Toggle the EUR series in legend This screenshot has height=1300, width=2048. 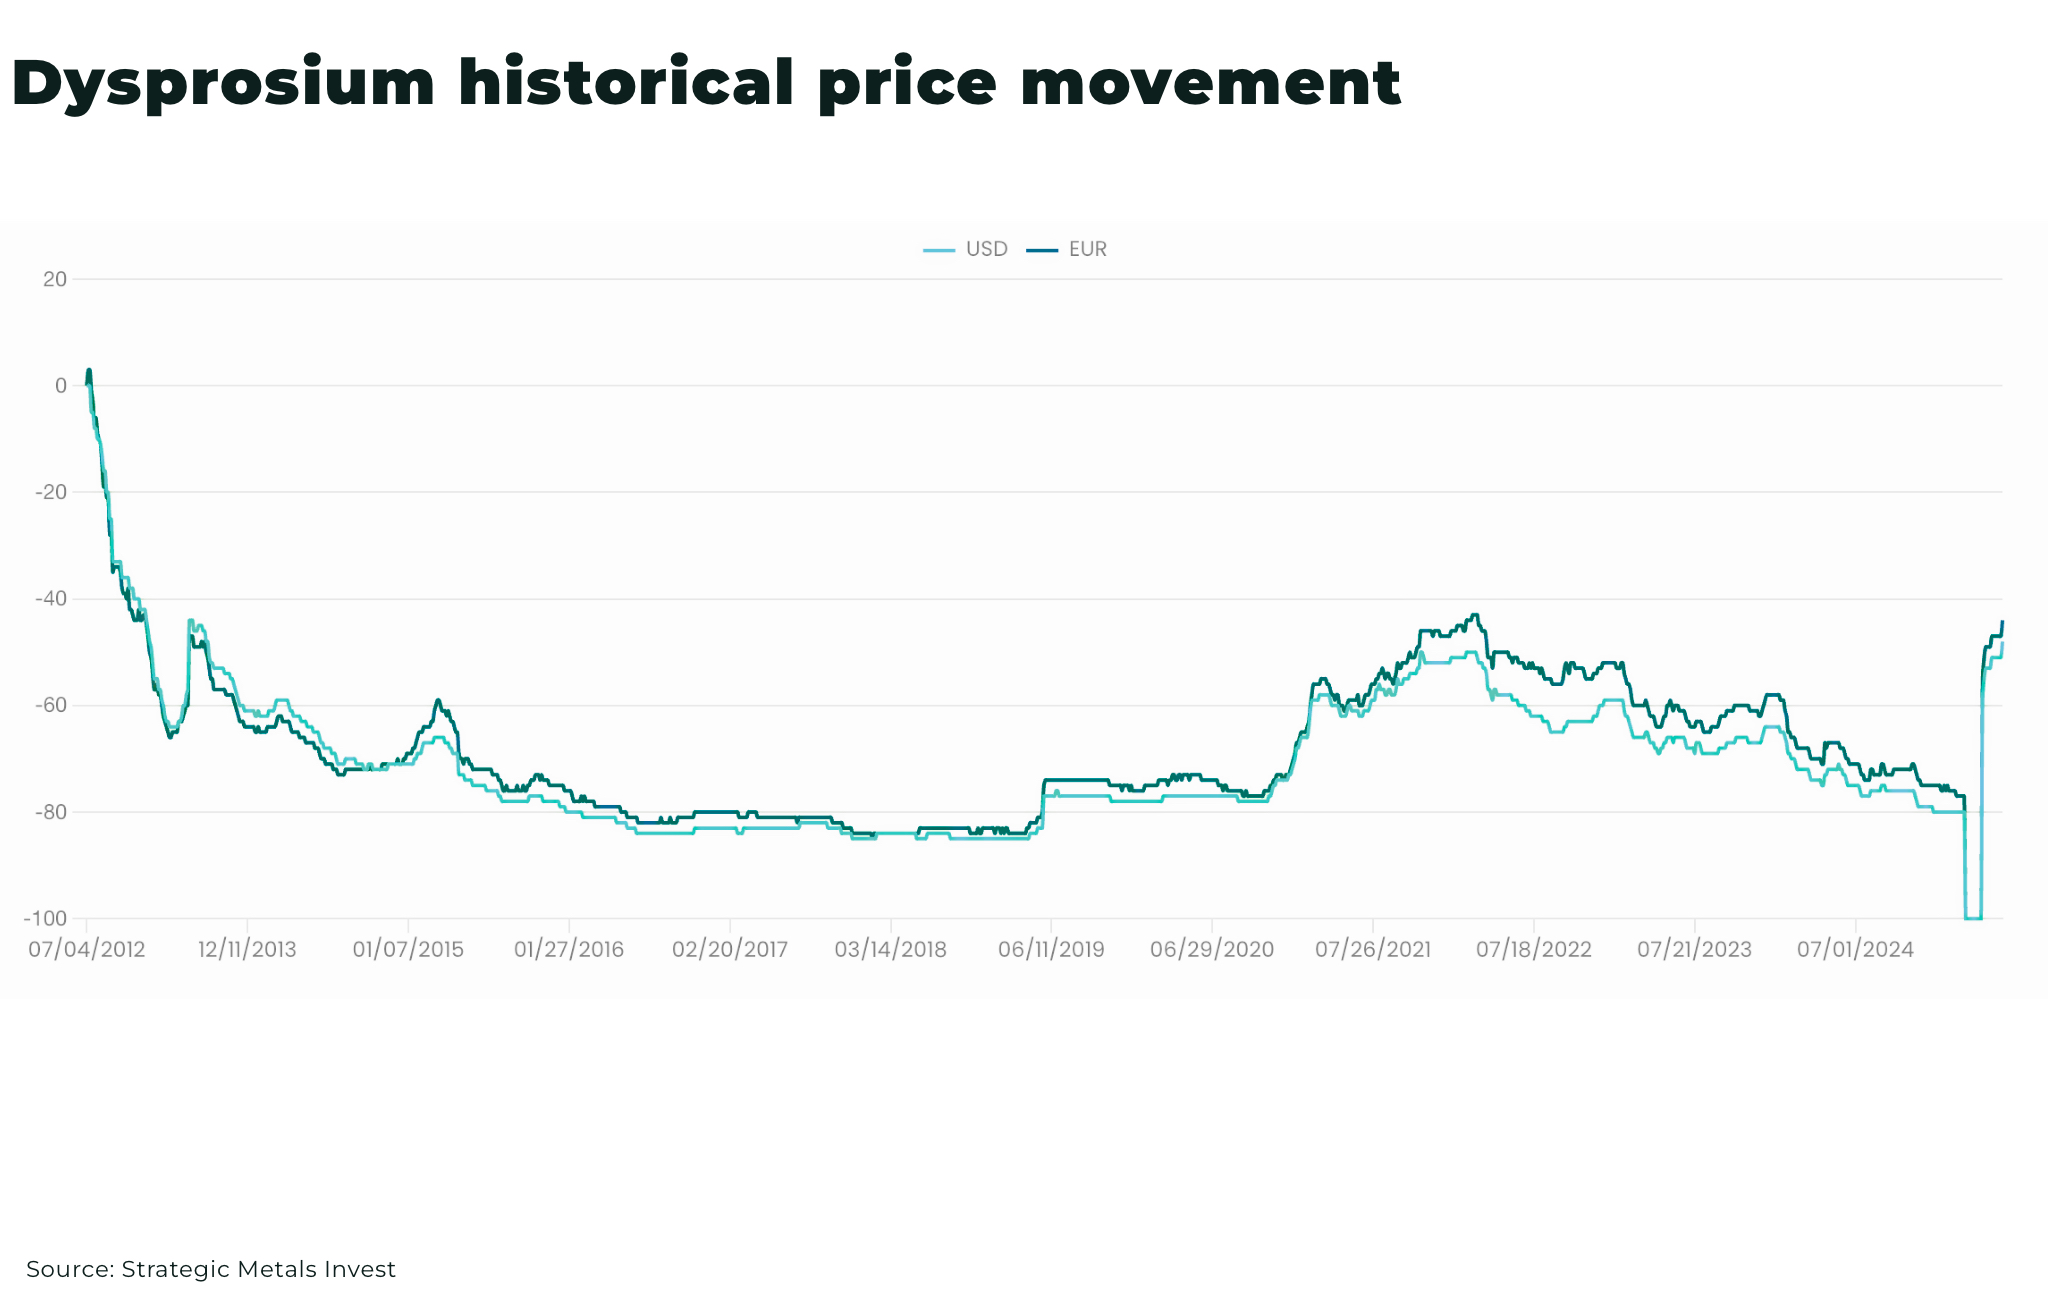click(1067, 249)
